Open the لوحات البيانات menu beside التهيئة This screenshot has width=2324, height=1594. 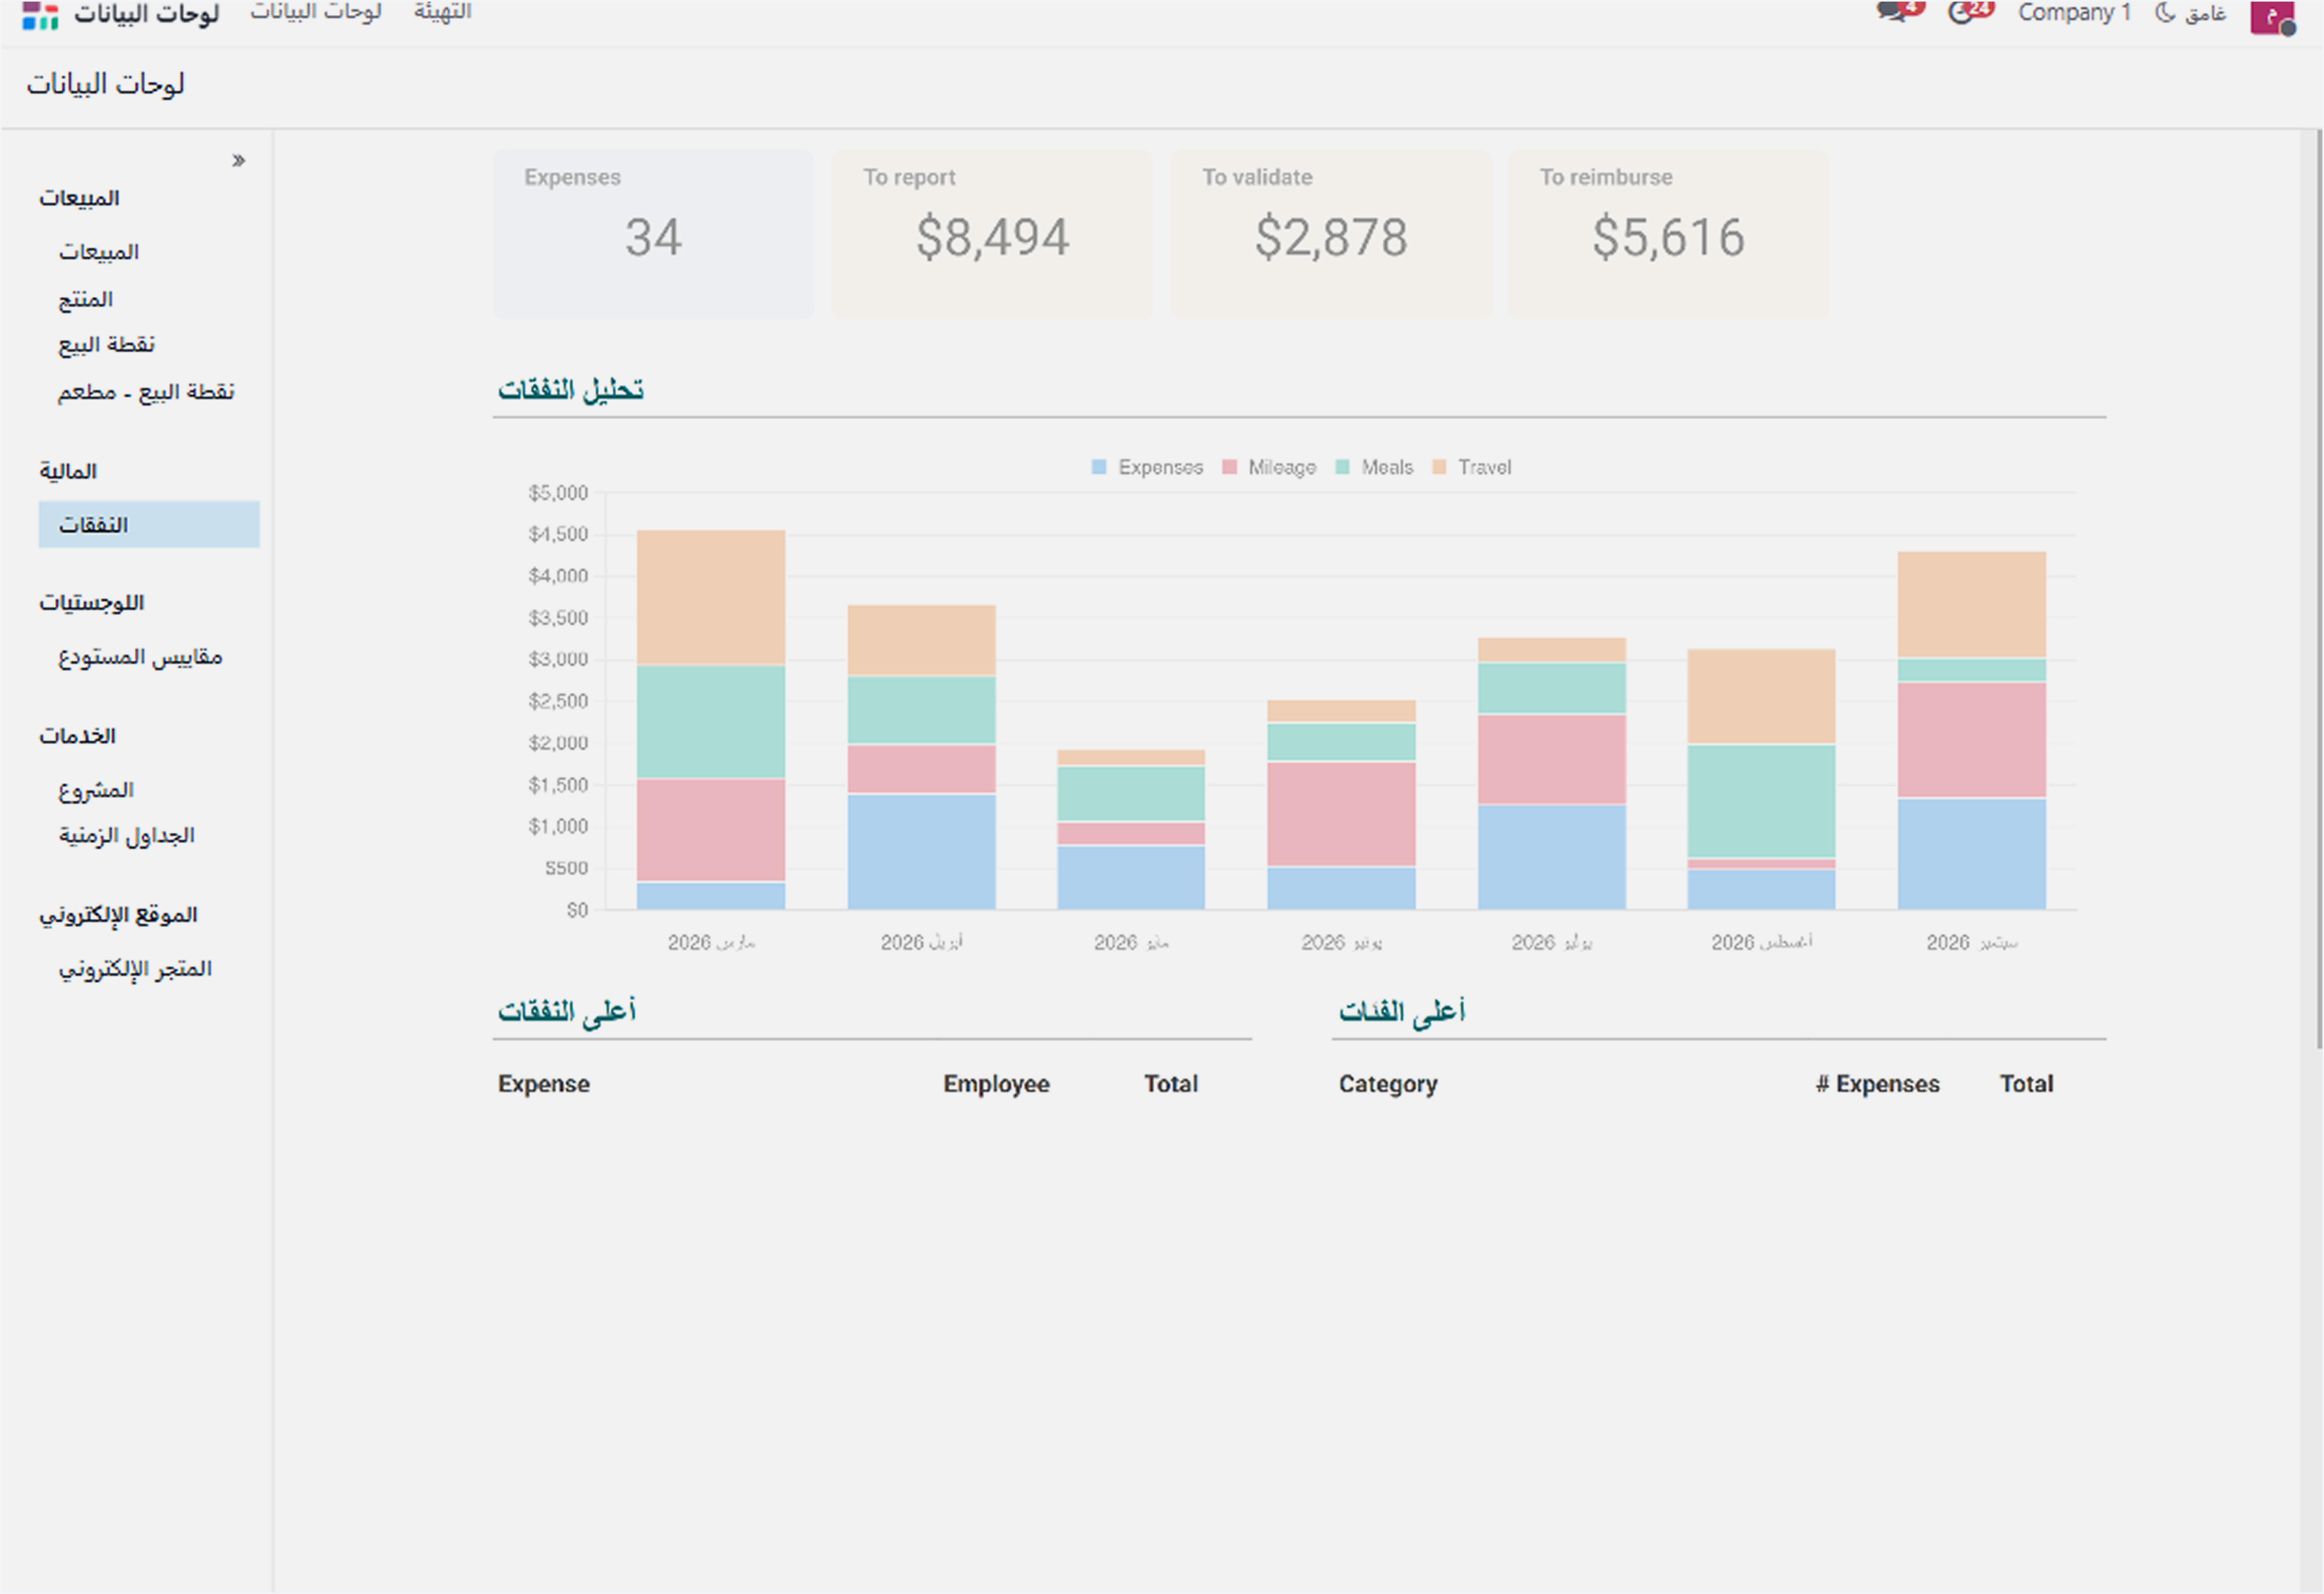coord(316,12)
